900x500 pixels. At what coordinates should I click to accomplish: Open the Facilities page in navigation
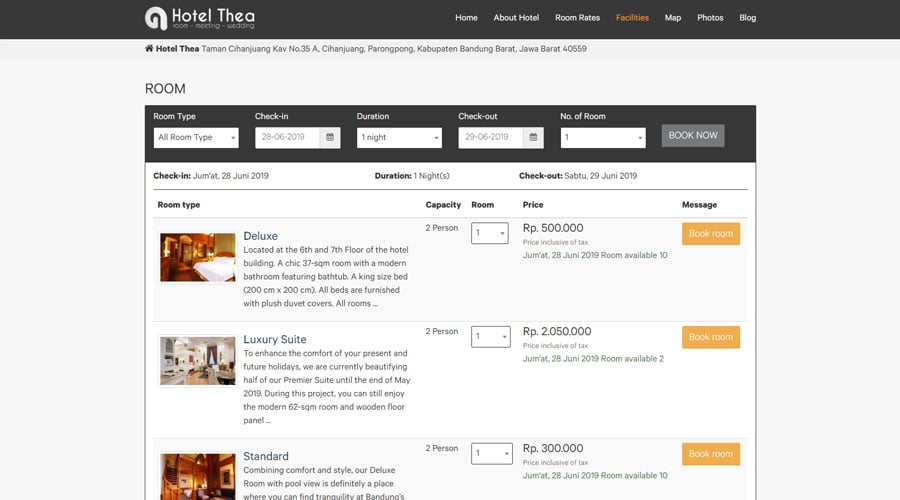point(632,18)
